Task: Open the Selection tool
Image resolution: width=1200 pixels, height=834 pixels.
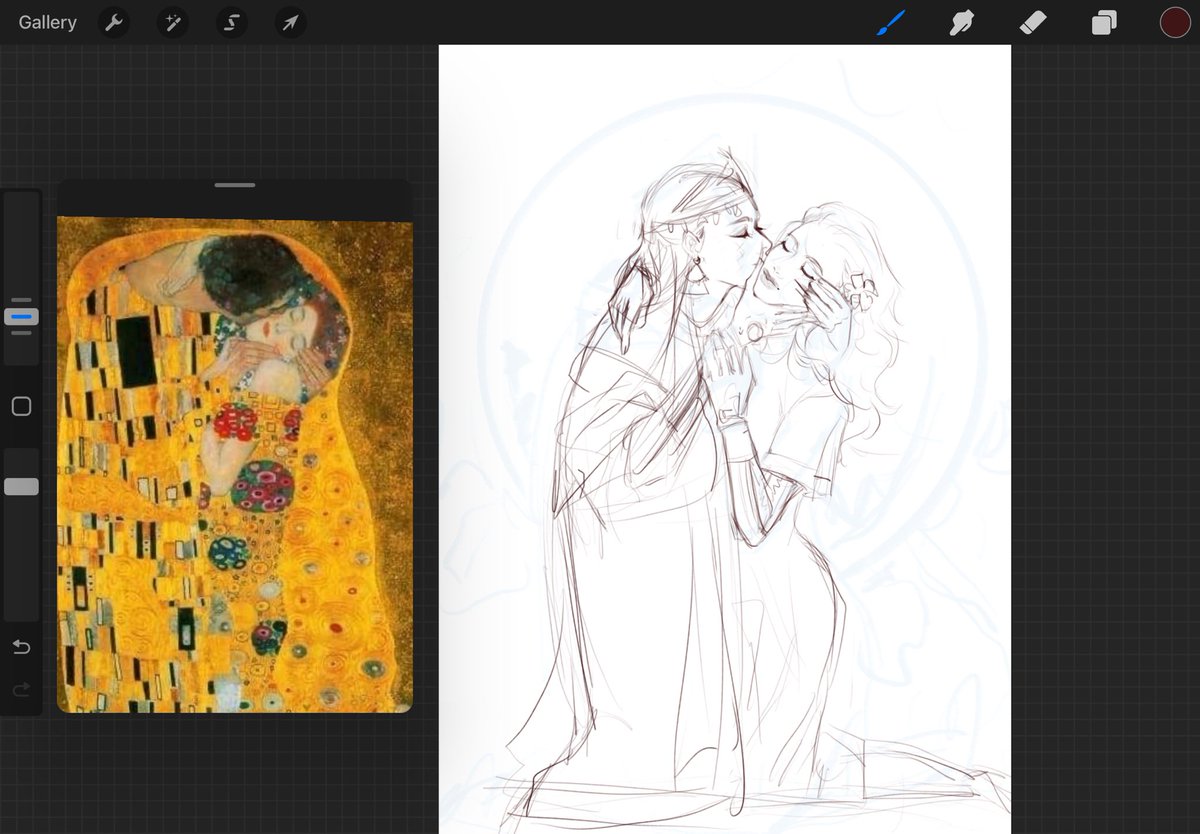Action: pyautogui.click(x=231, y=22)
